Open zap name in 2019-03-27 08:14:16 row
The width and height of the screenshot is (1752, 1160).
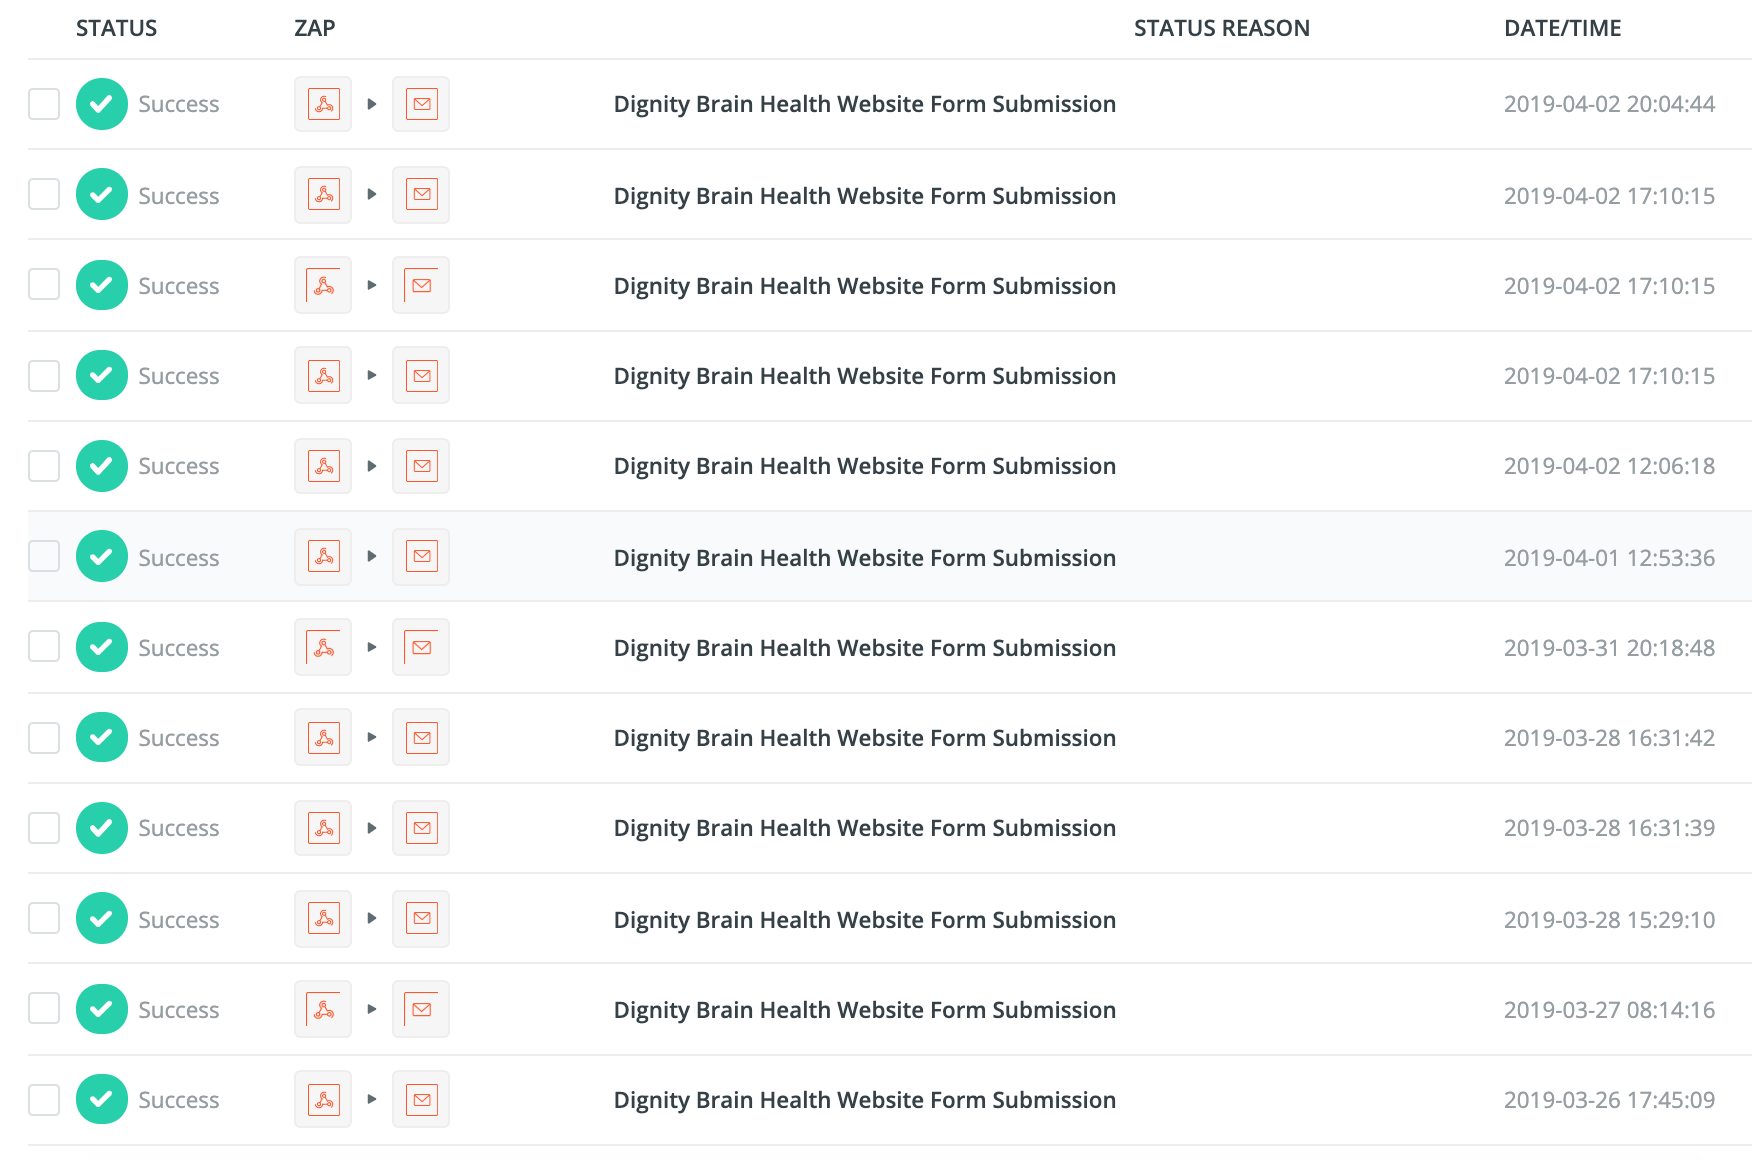pyautogui.click(x=865, y=1010)
